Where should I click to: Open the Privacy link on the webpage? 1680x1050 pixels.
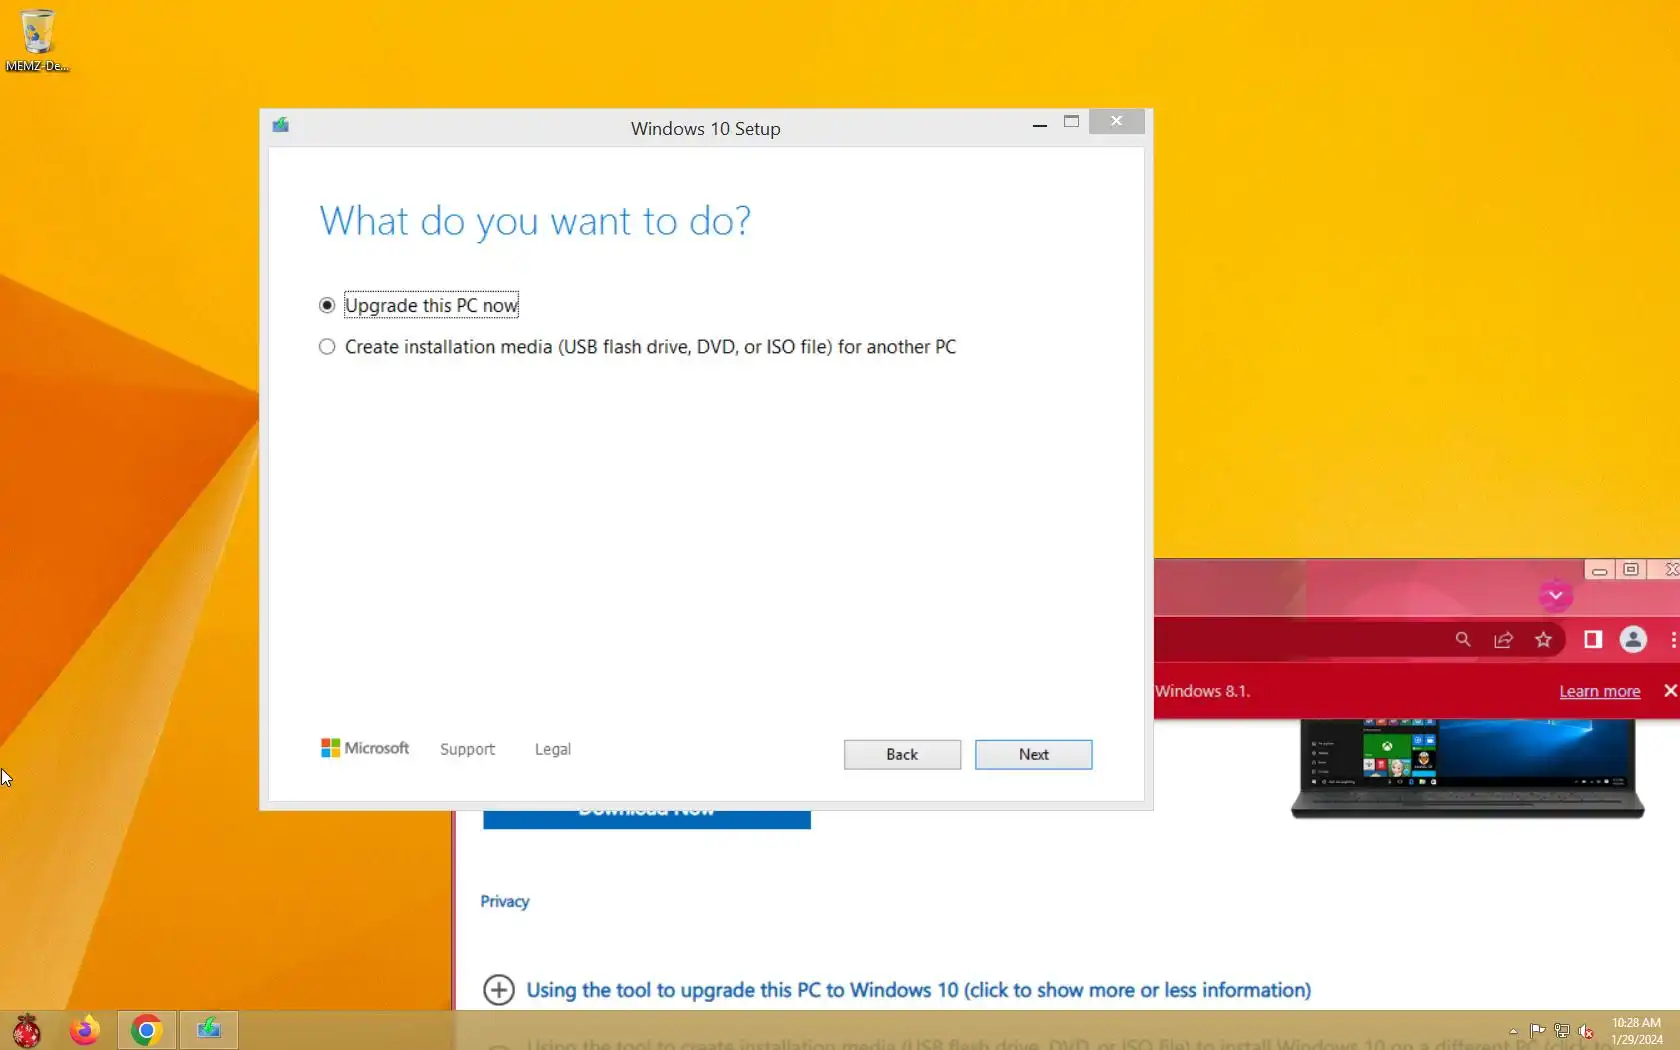click(x=504, y=901)
